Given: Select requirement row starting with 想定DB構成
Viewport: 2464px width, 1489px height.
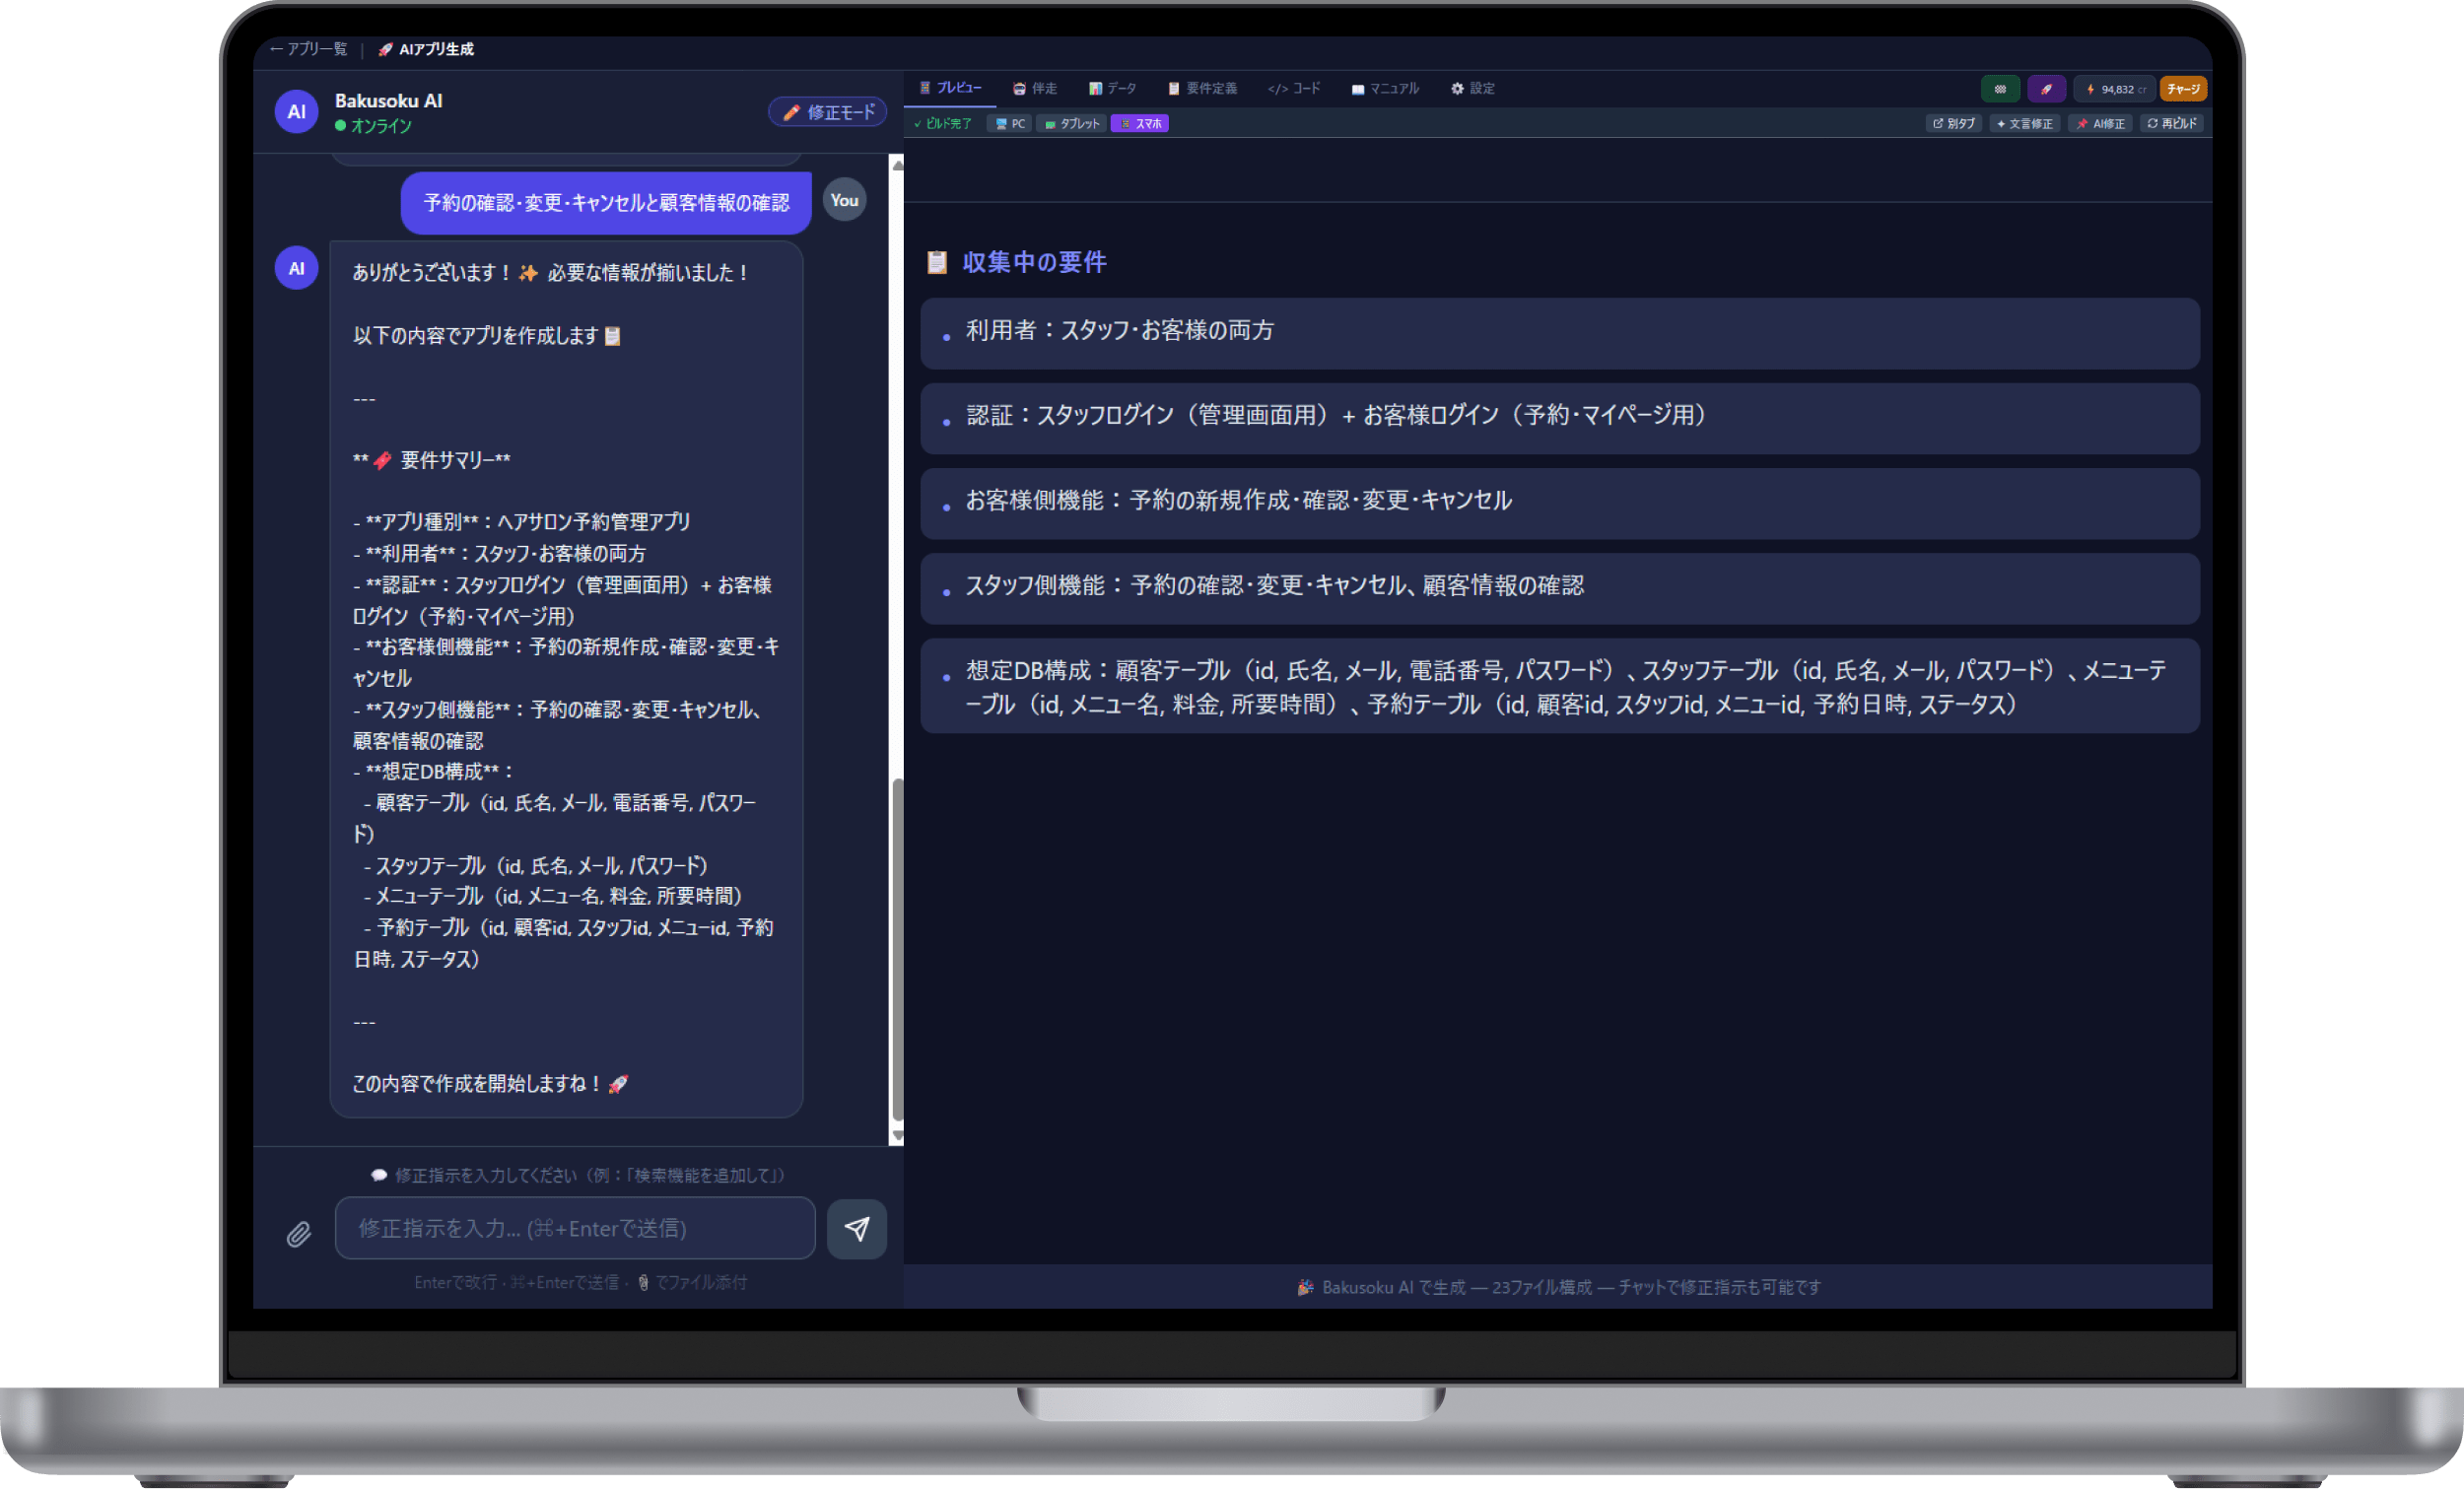Looking at the screenshot, I should [1559, 685].
